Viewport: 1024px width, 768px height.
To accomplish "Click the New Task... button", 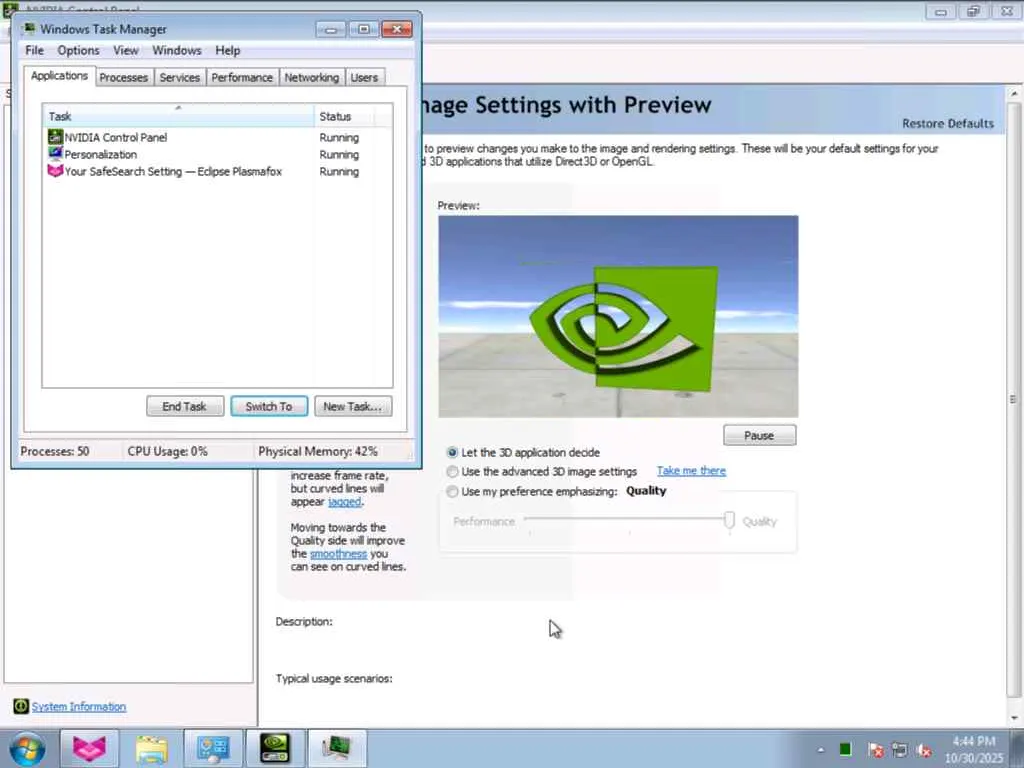I will (x=353, y=406).
